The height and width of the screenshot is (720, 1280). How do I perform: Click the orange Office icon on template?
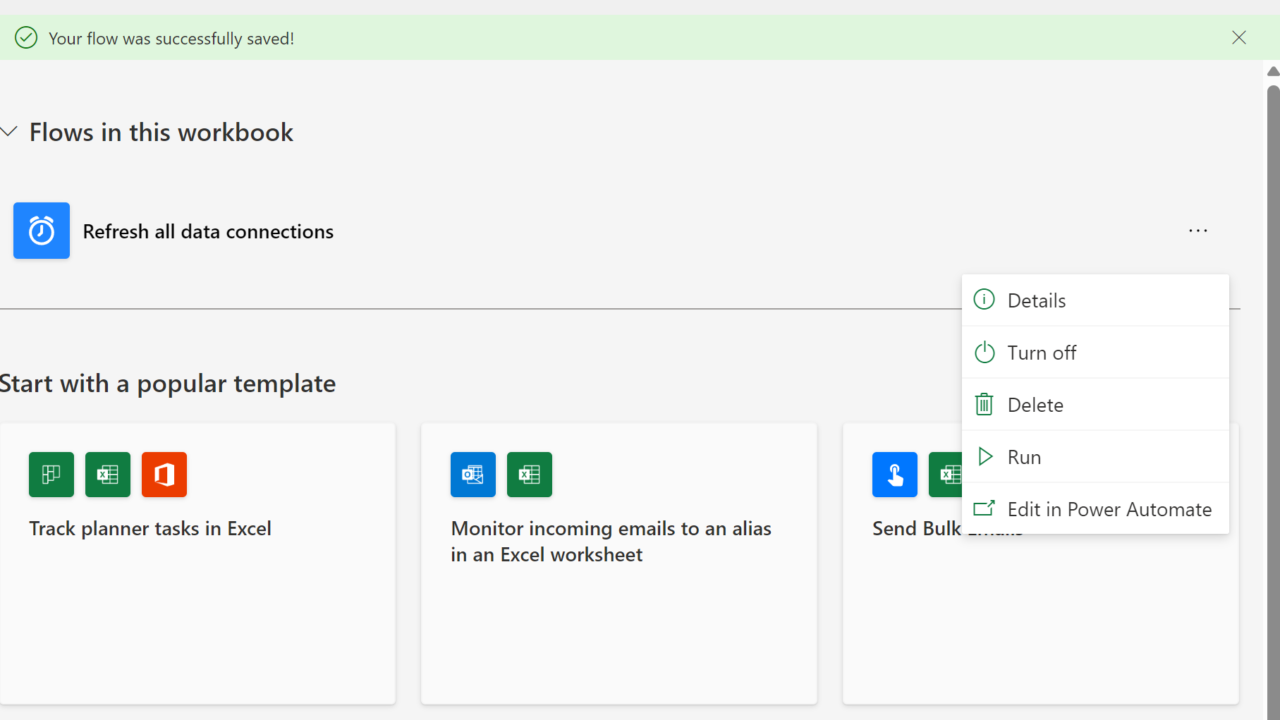[x=164, y=475]
